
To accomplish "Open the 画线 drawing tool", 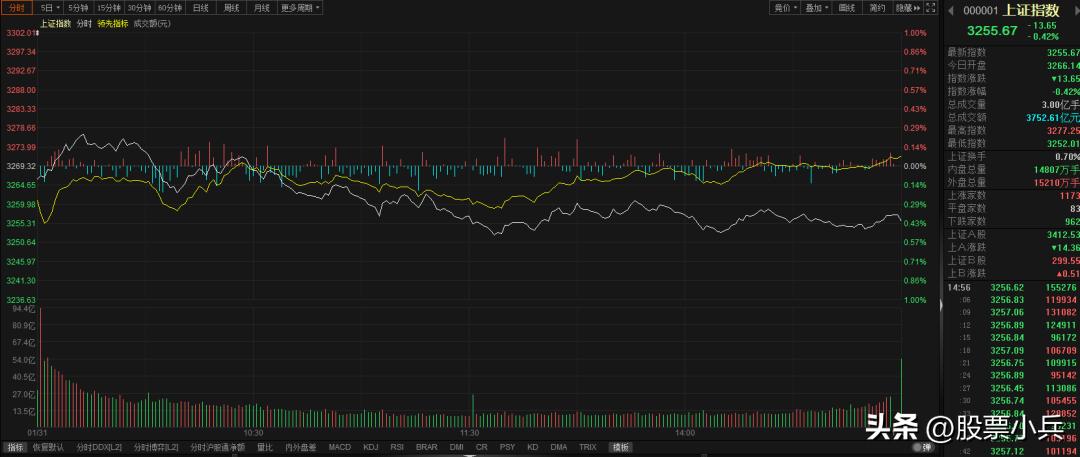I will point(847,8).
